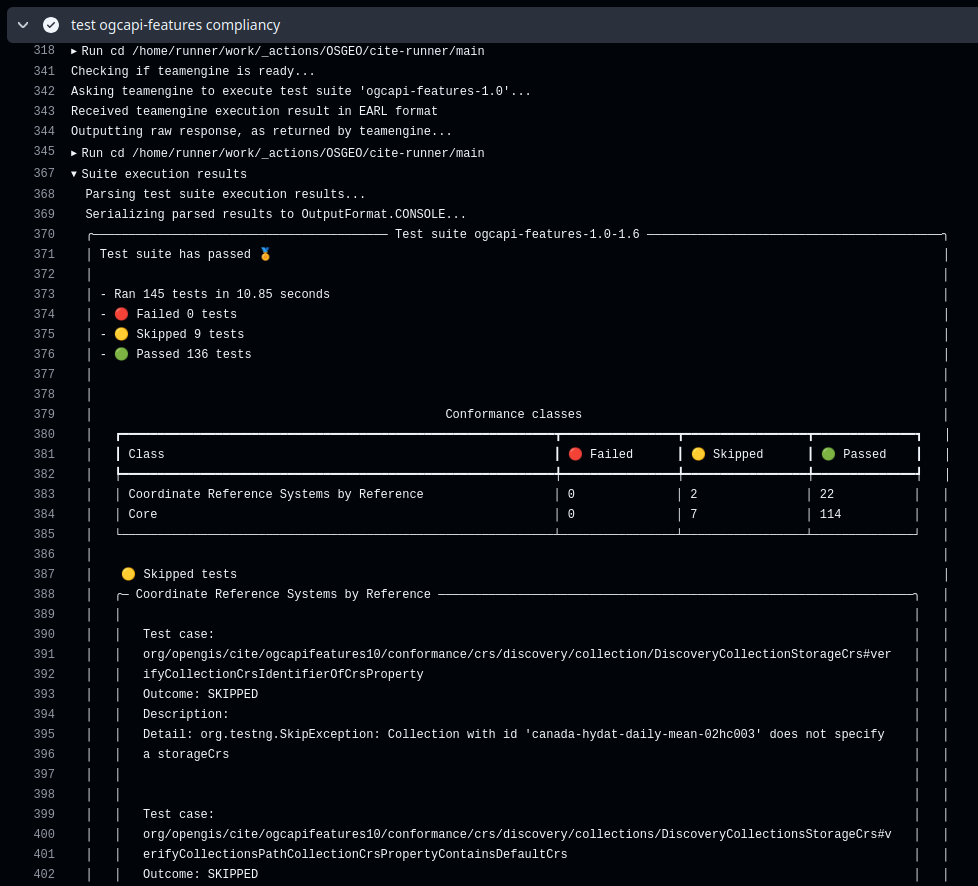Click 'Serializing parsed results to OutputFormat.CONSOLE...' line
This screenshot has height=886, width=978.
pos(276,214)
